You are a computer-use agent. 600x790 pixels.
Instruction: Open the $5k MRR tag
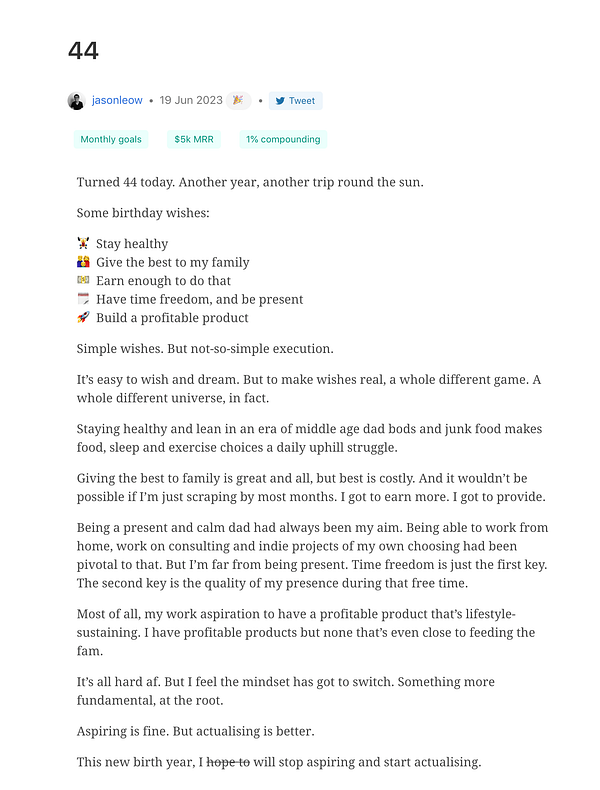pos(194,140)
